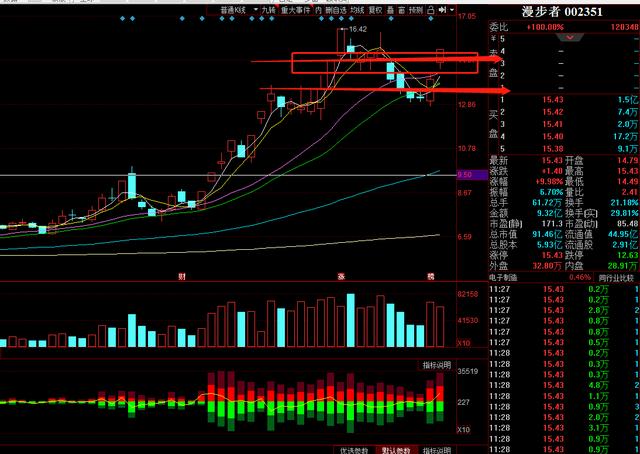Click the 内 toolbar button
The height and width of the screenshot is (454, 640).
point(318,10)
